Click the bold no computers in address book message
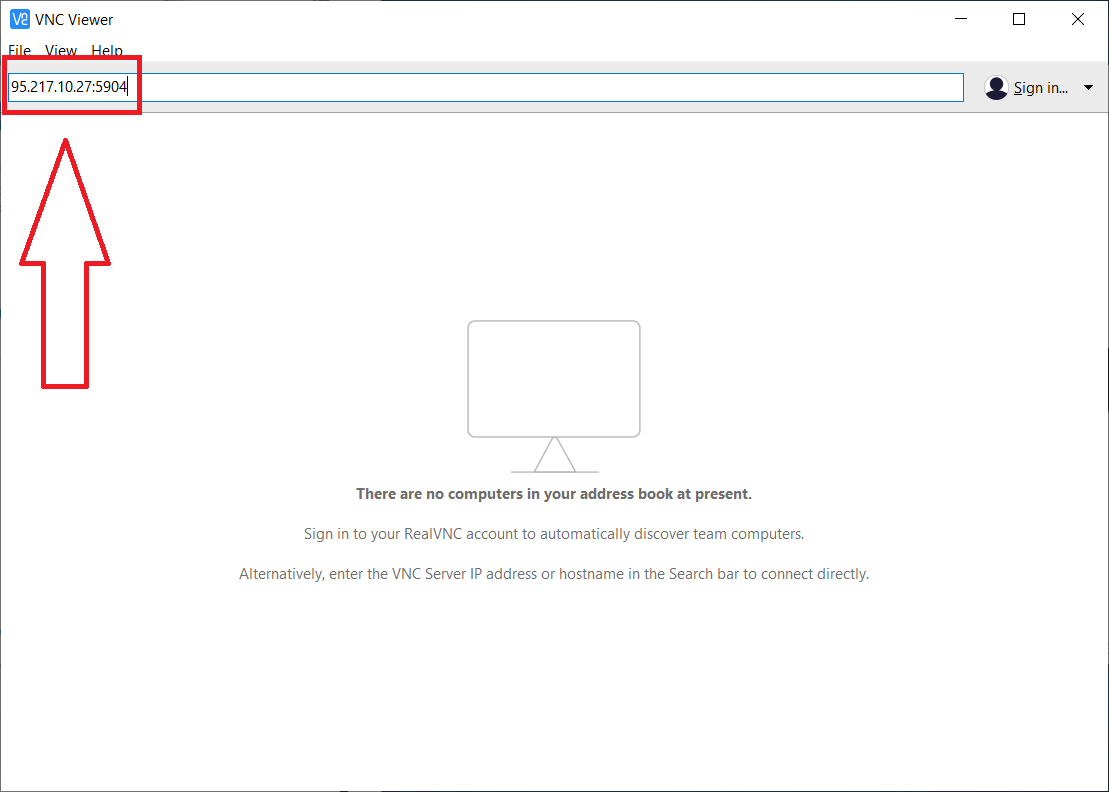Viewport: 1109px width, 792px height. (x=554, y=494)
